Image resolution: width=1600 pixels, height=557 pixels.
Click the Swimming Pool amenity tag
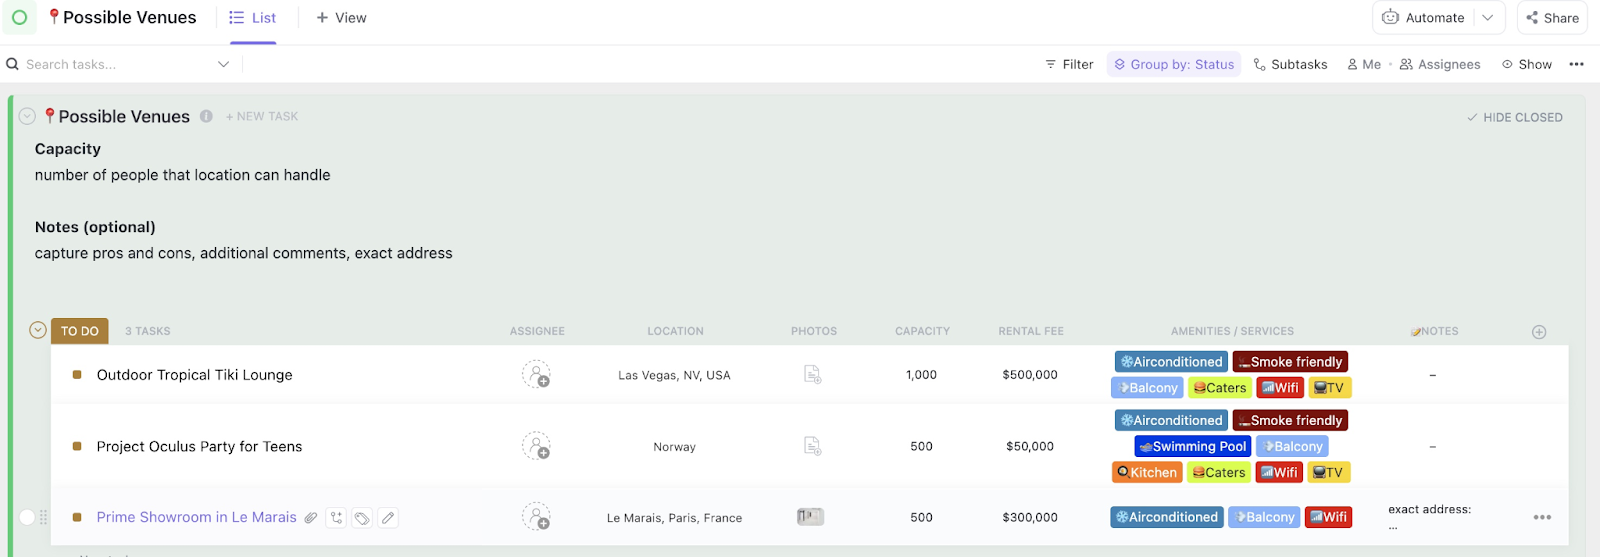click(x=1192, y=447)
